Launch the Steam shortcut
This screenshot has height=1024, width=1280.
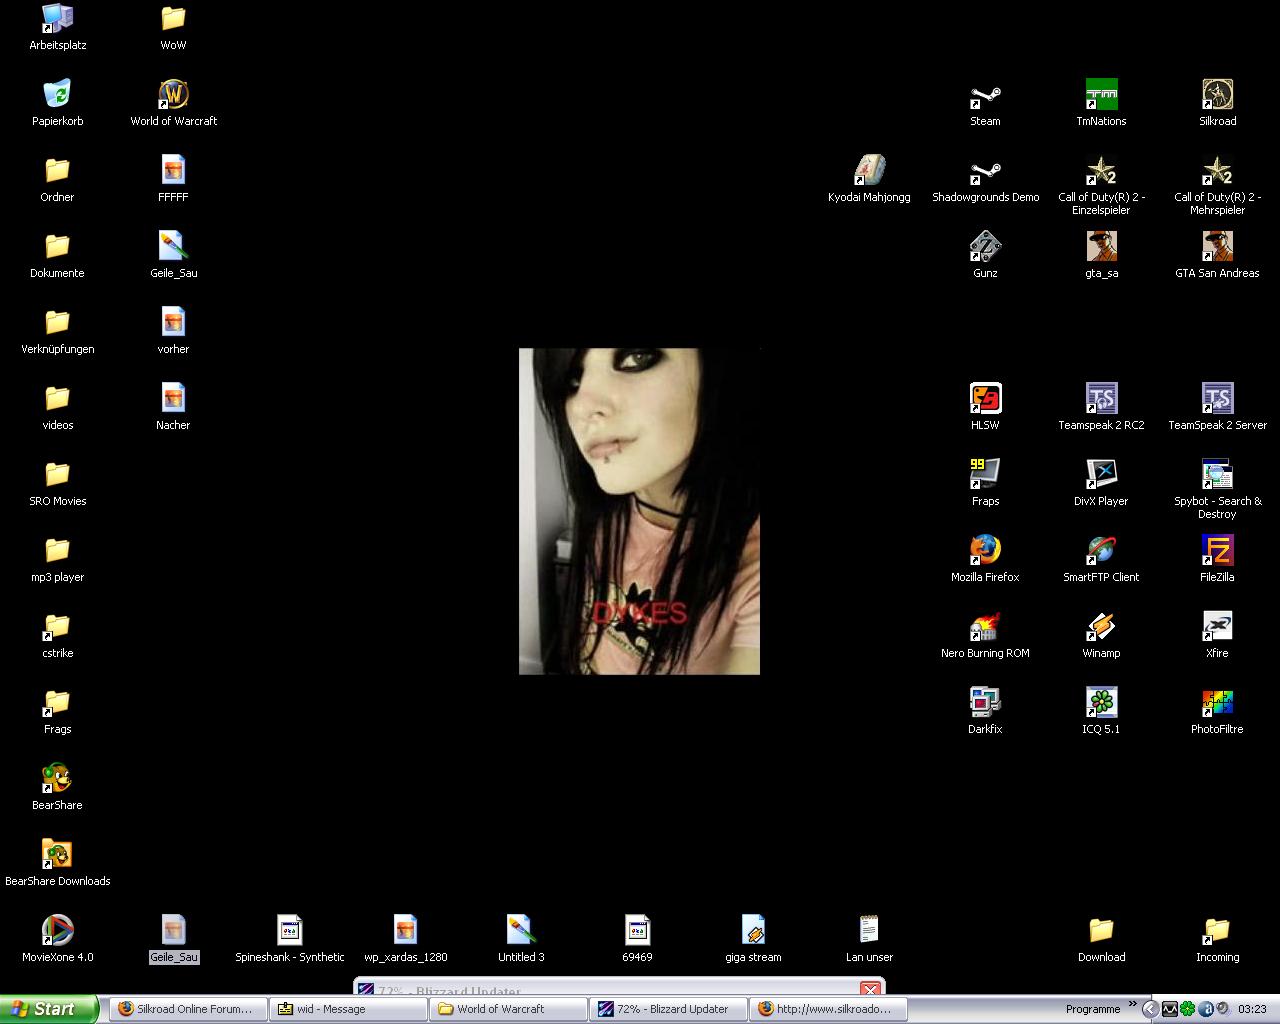point(985,96)
